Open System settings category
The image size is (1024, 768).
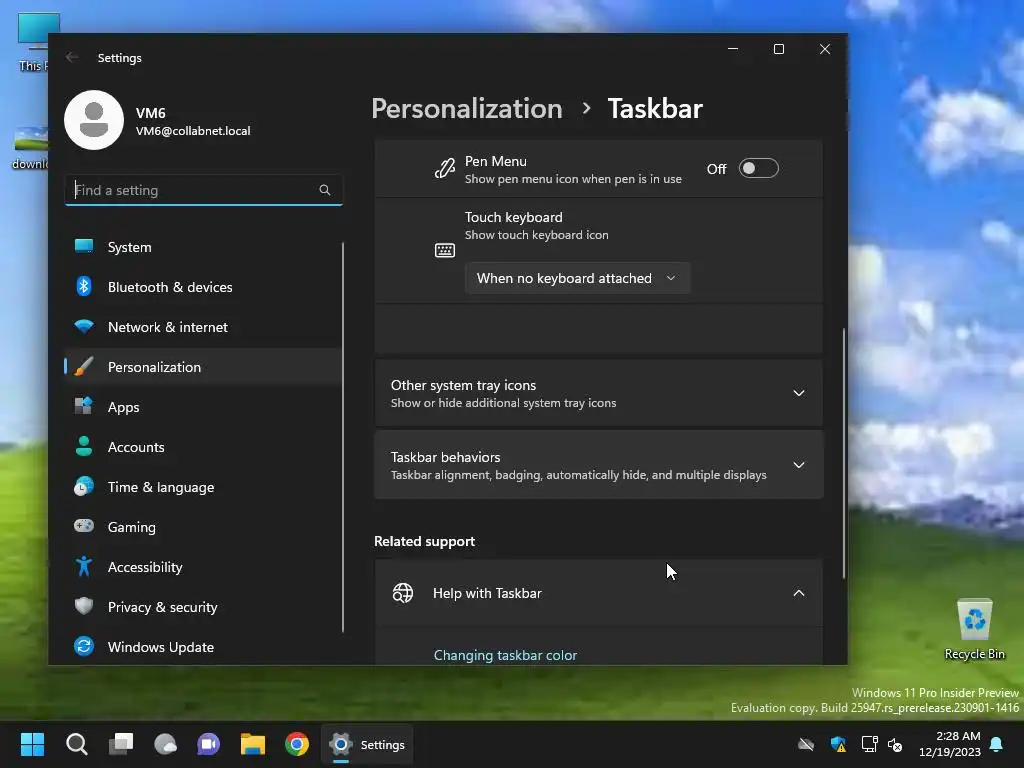click(203, 247)
